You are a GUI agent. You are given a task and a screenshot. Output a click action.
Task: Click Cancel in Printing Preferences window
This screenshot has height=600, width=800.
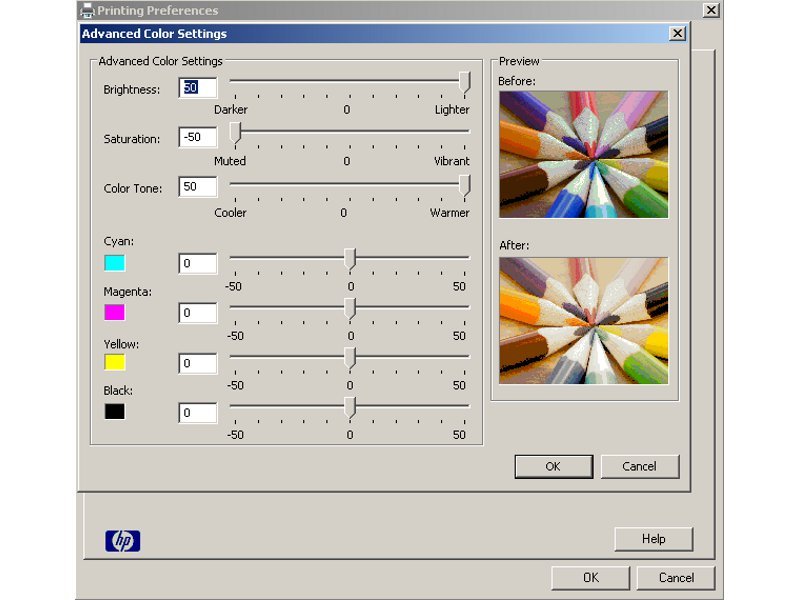(676, 578)
